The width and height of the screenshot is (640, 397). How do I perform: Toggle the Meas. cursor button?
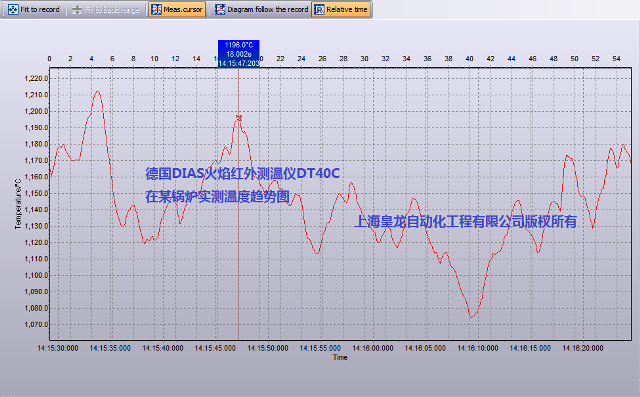click(x=177, y=9)
